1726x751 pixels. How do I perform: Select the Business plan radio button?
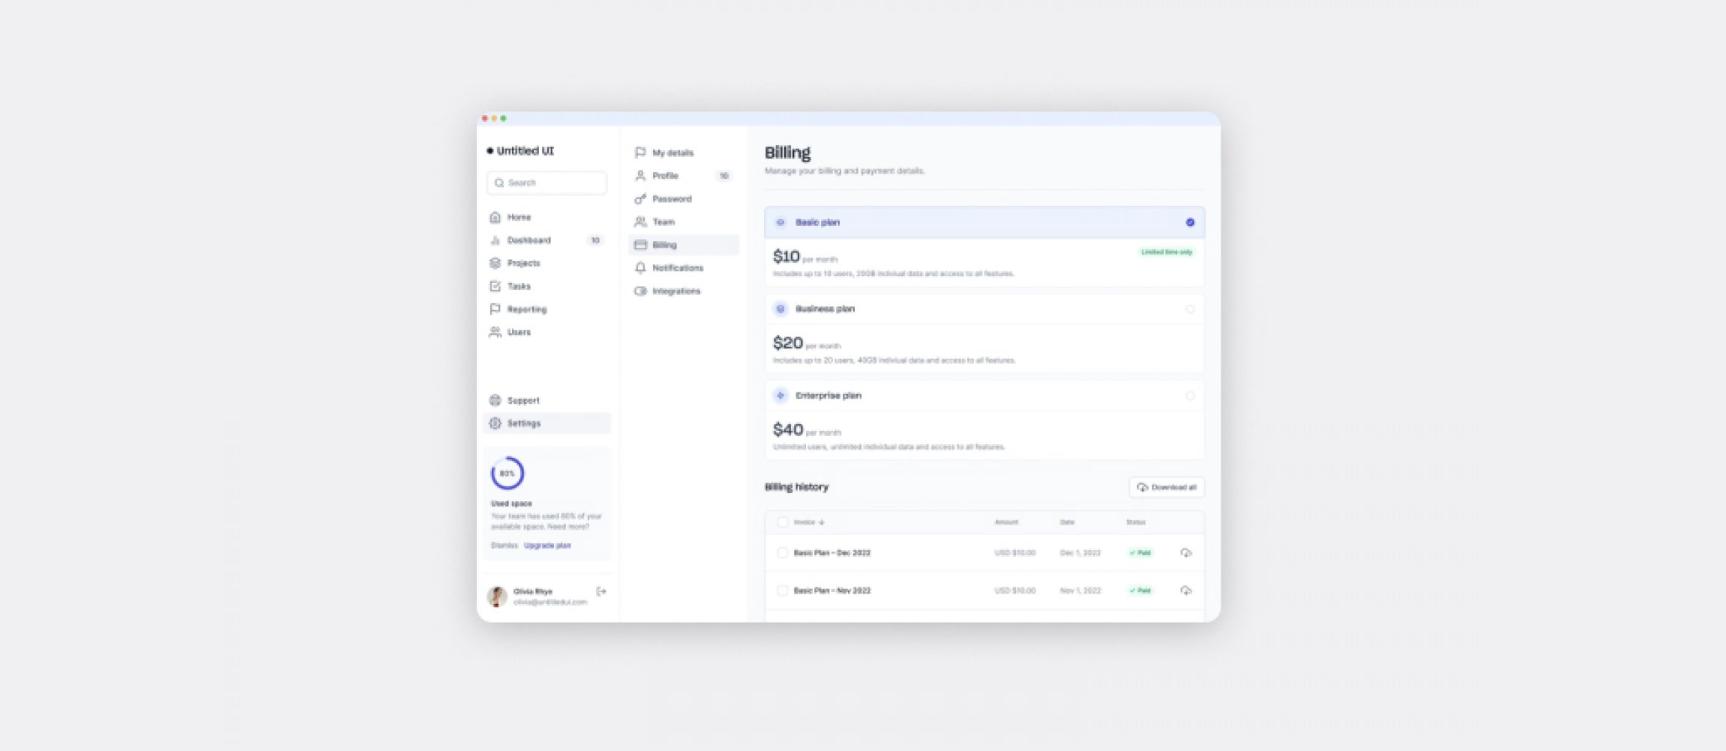[x=1190, y=309]
